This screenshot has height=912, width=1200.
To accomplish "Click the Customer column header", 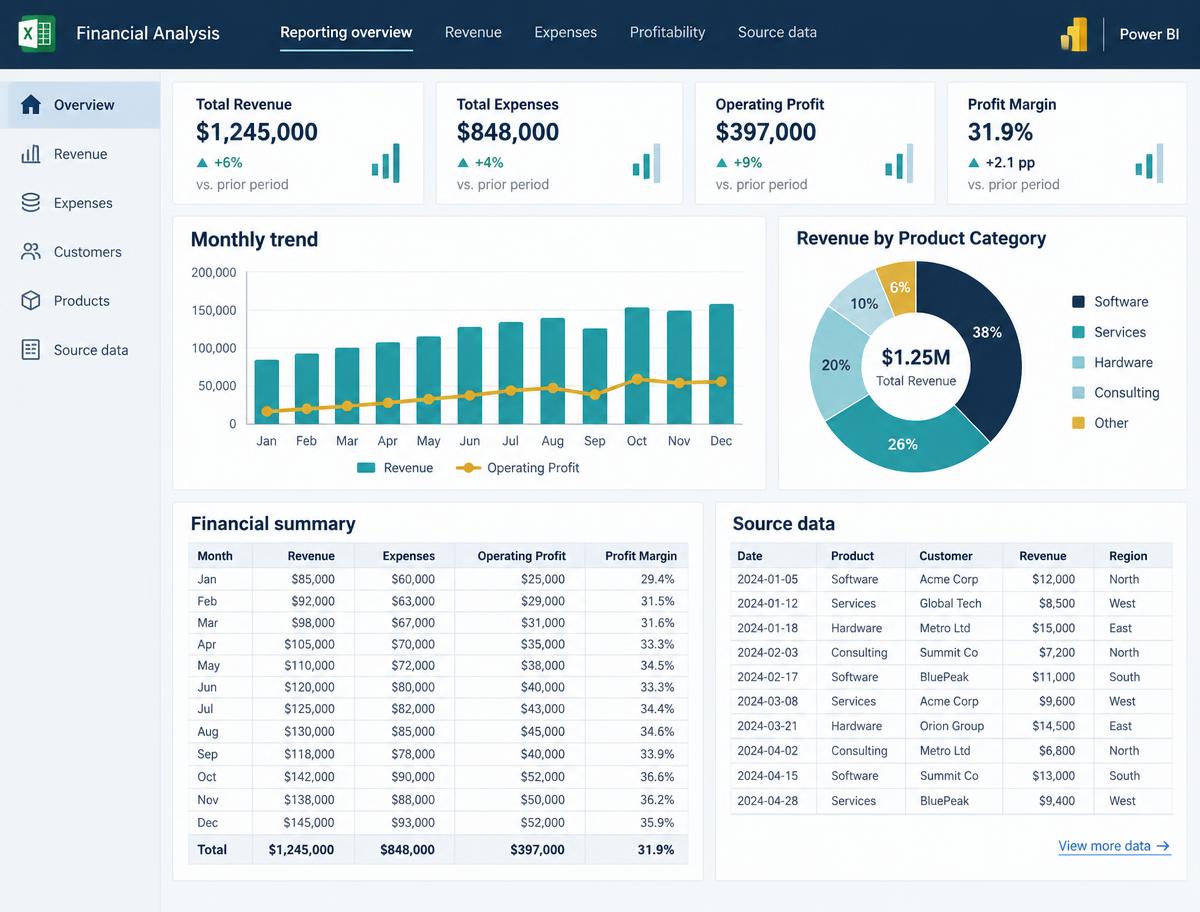I will coord(946,556).
